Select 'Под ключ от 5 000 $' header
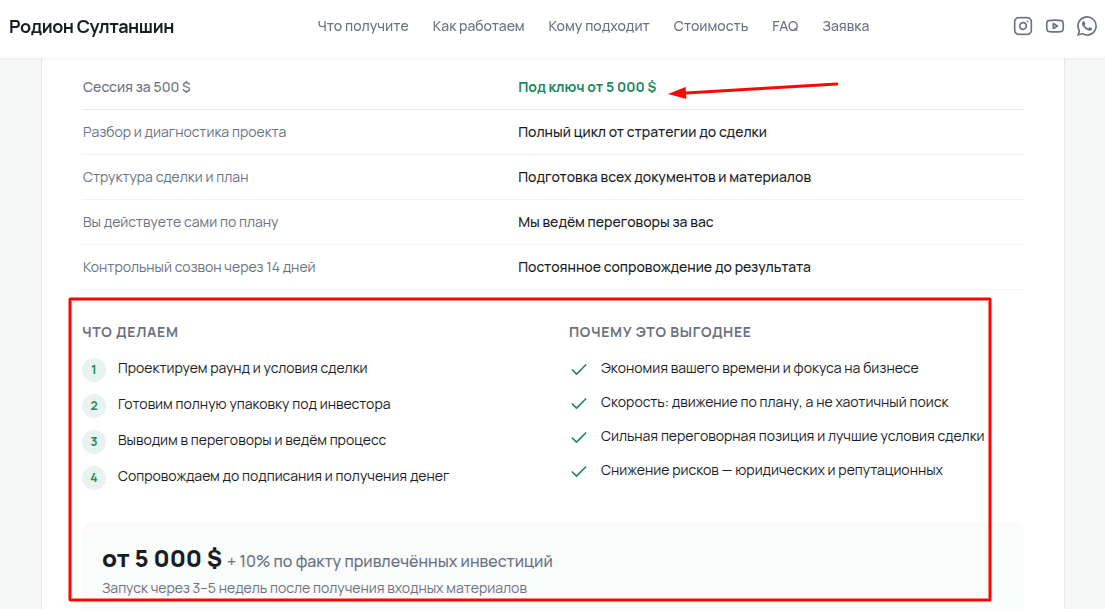The image size is (1105, 609). [x=587, y=87]
